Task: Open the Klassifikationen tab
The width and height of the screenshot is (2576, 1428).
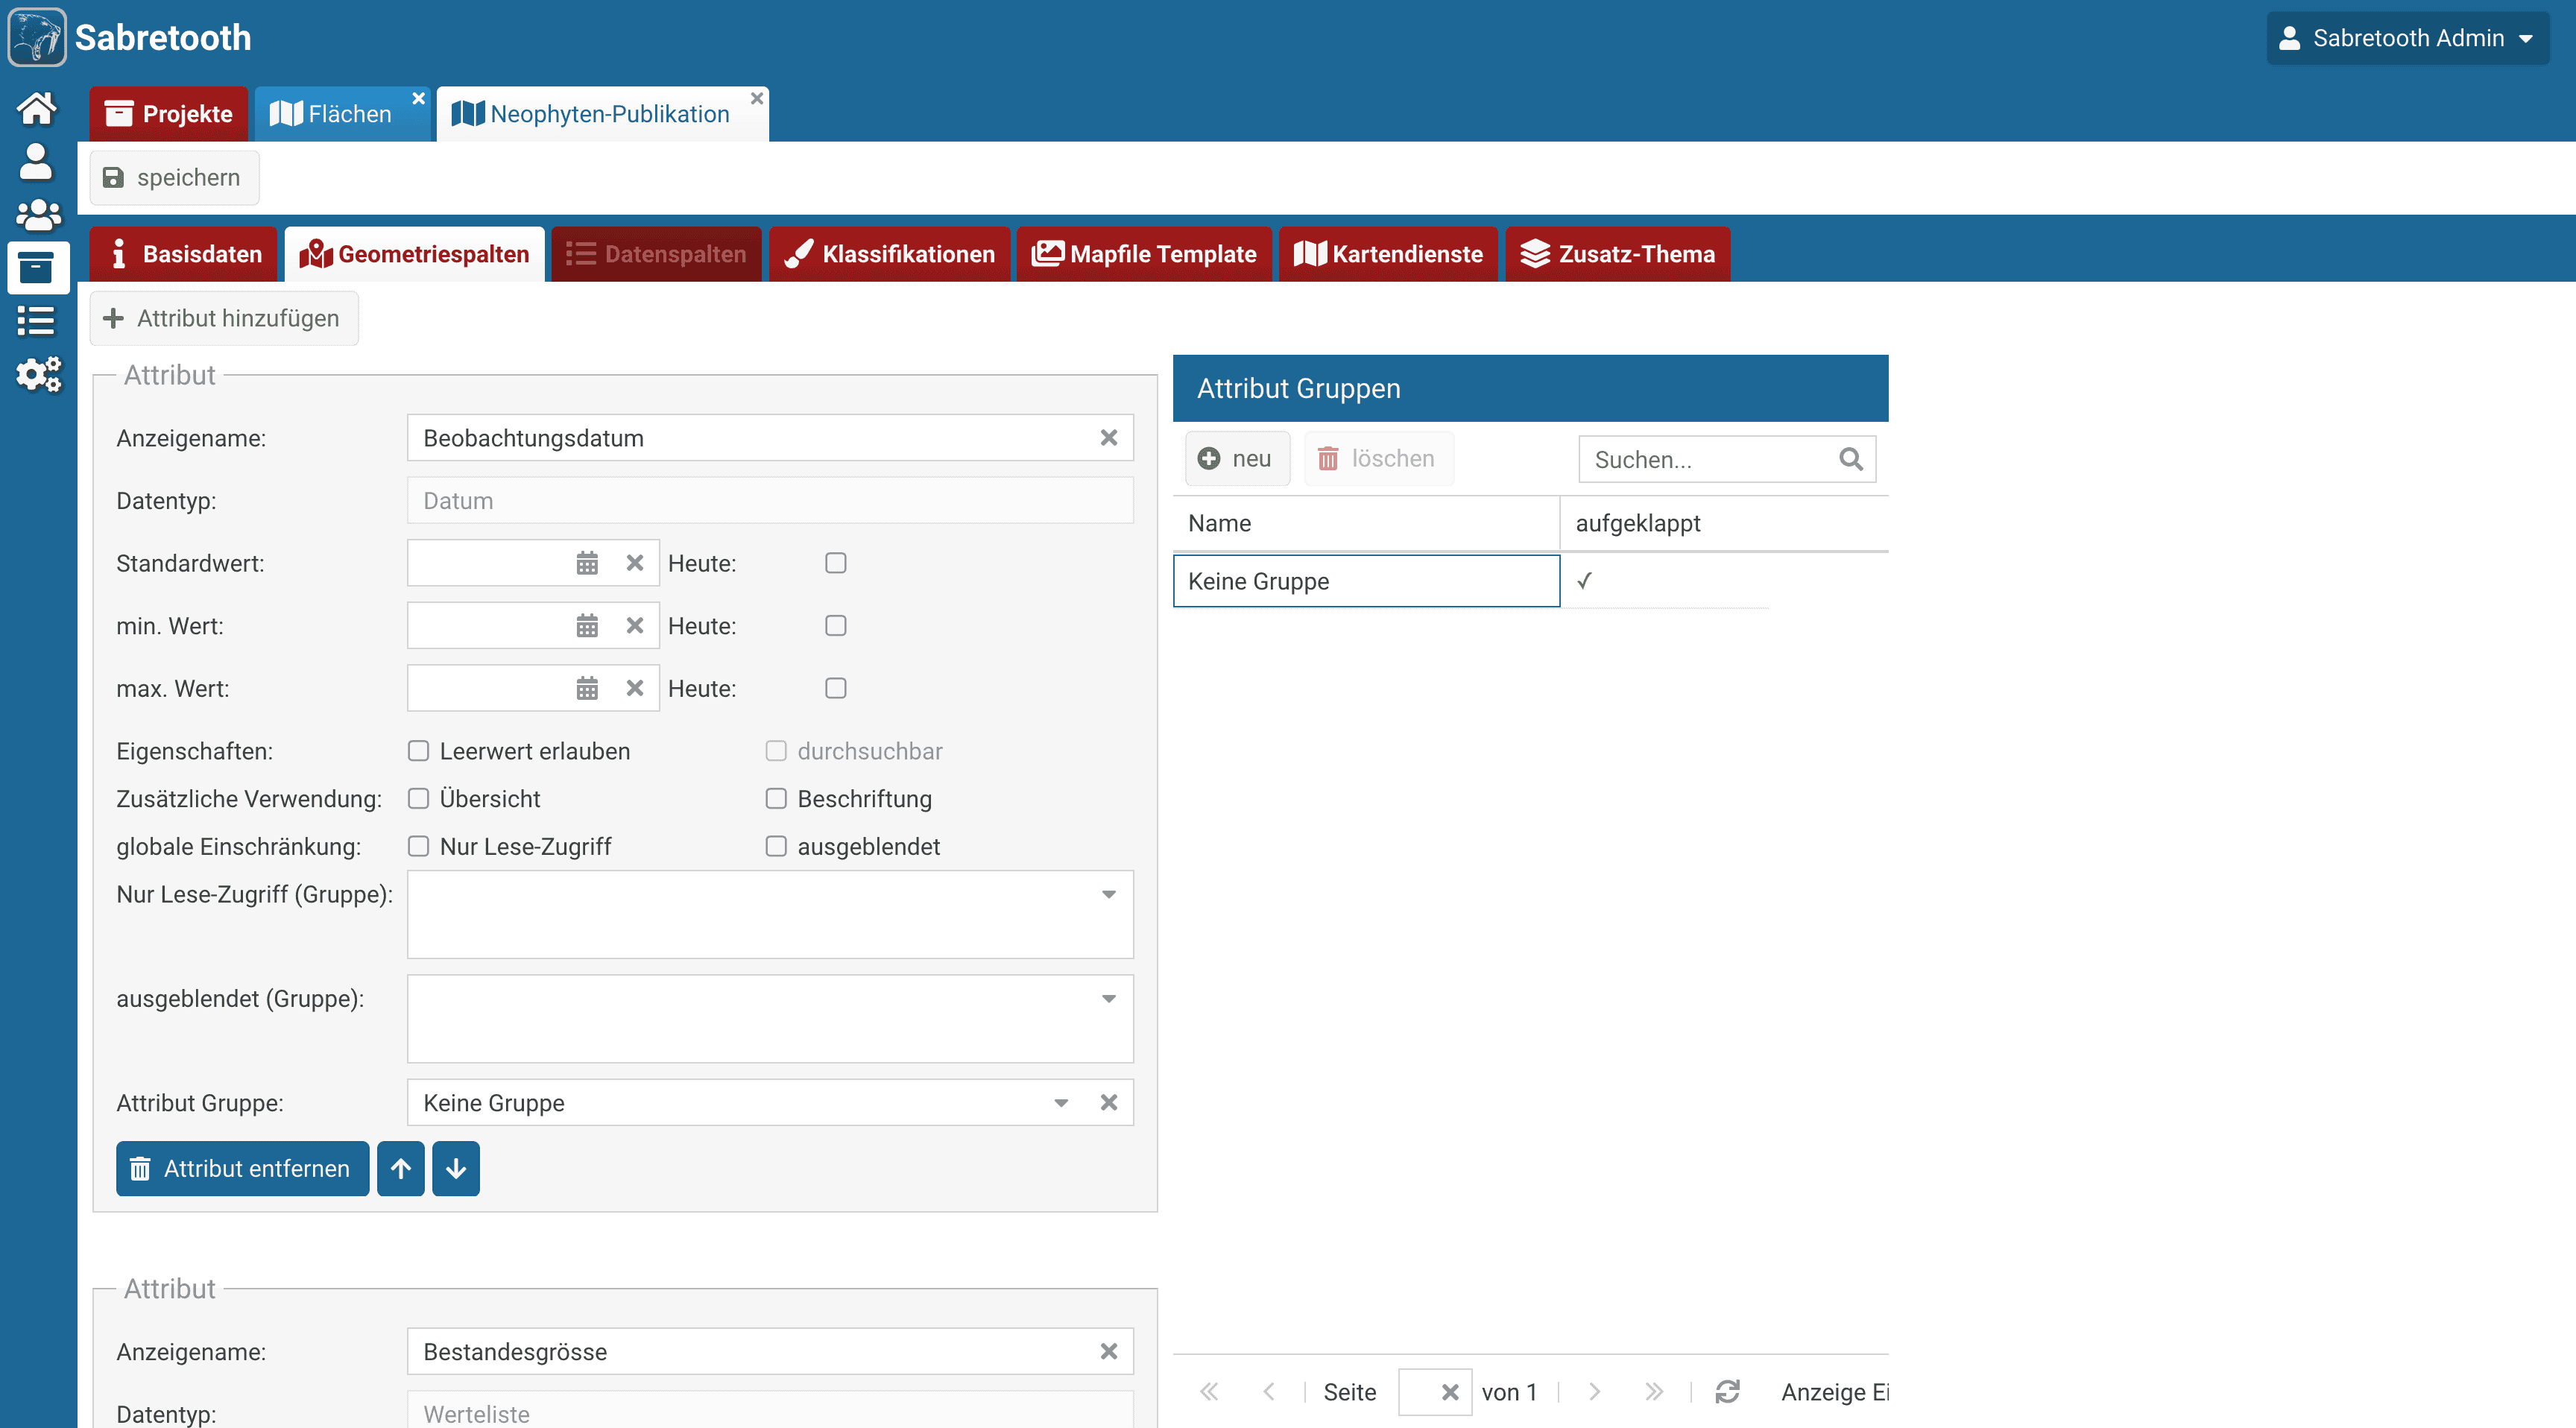Action: point(890,254)
